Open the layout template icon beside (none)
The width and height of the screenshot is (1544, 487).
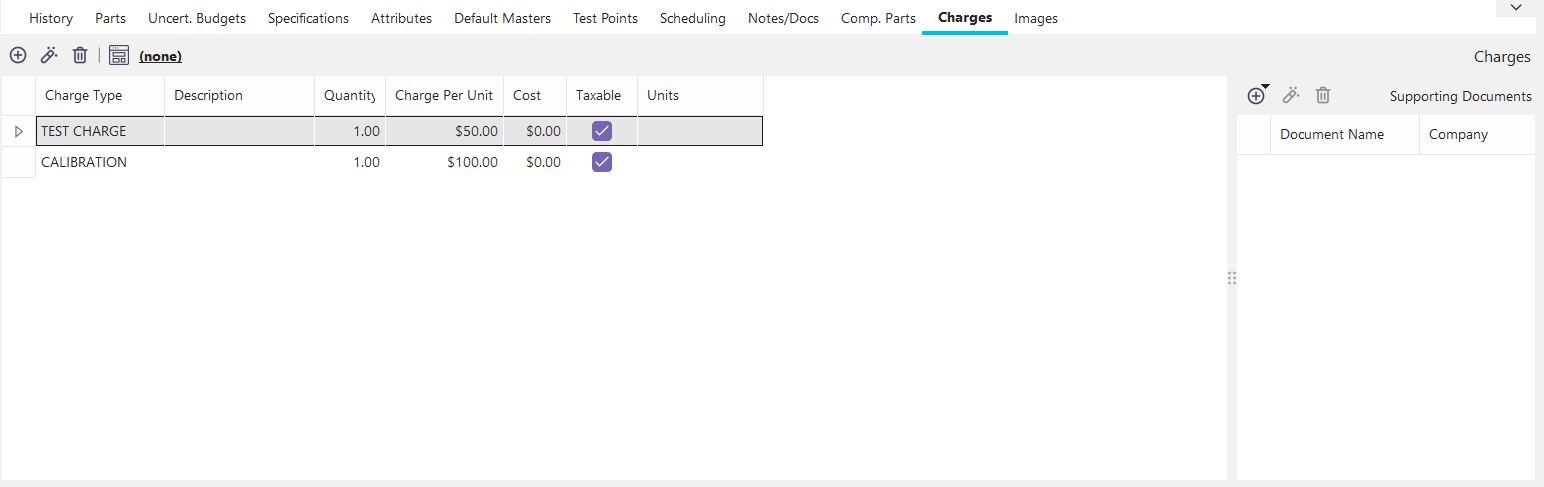click(x=119, y=56)
